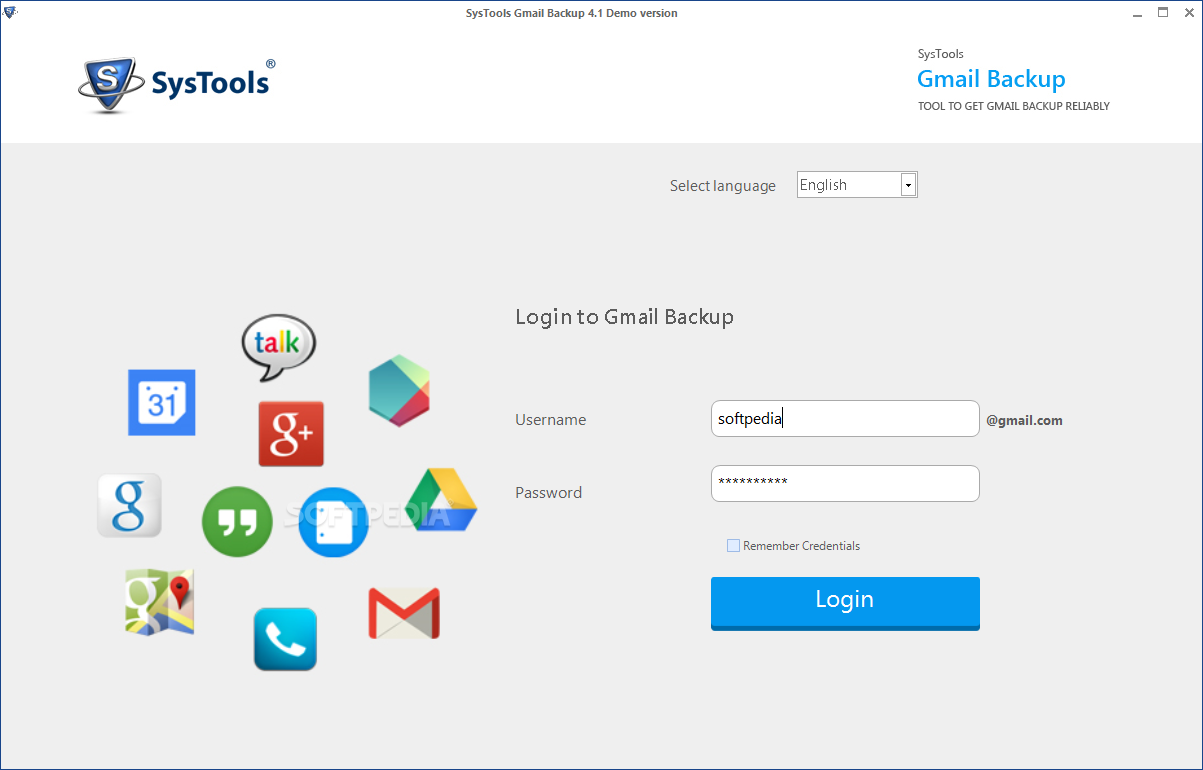The width and height of the screenshot is (1203, 770).
Task: Click the blue Login button
Action: coord(845,602)
